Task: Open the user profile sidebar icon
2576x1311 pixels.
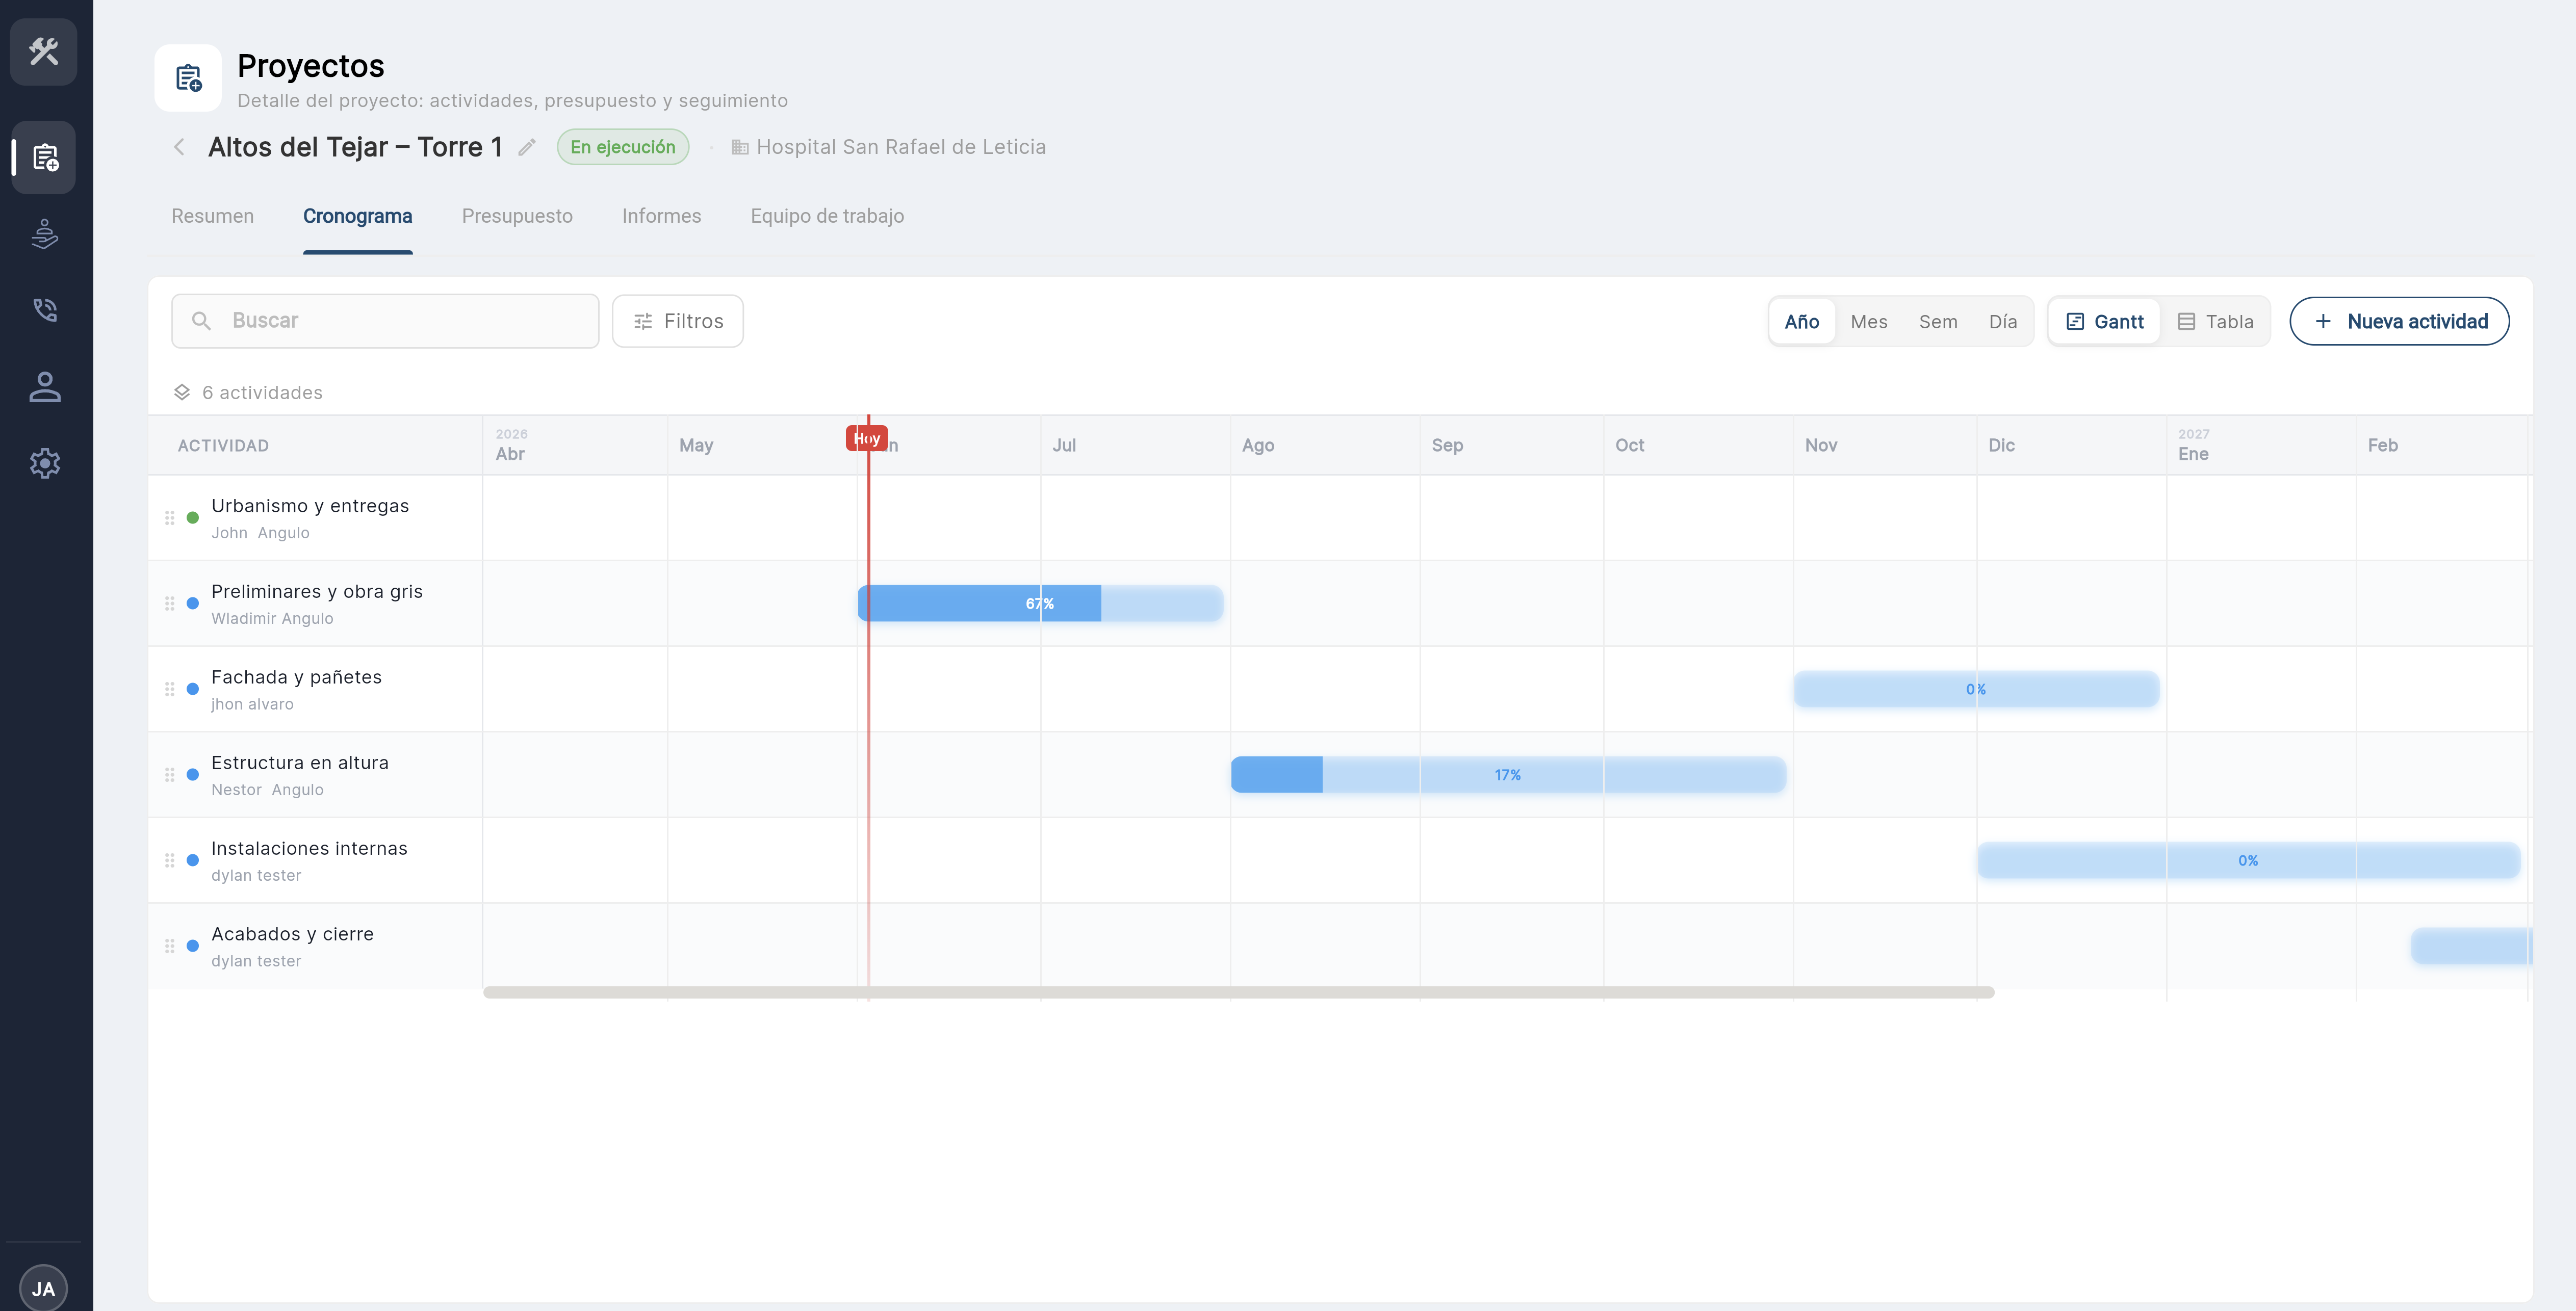Action: point(44,387)
